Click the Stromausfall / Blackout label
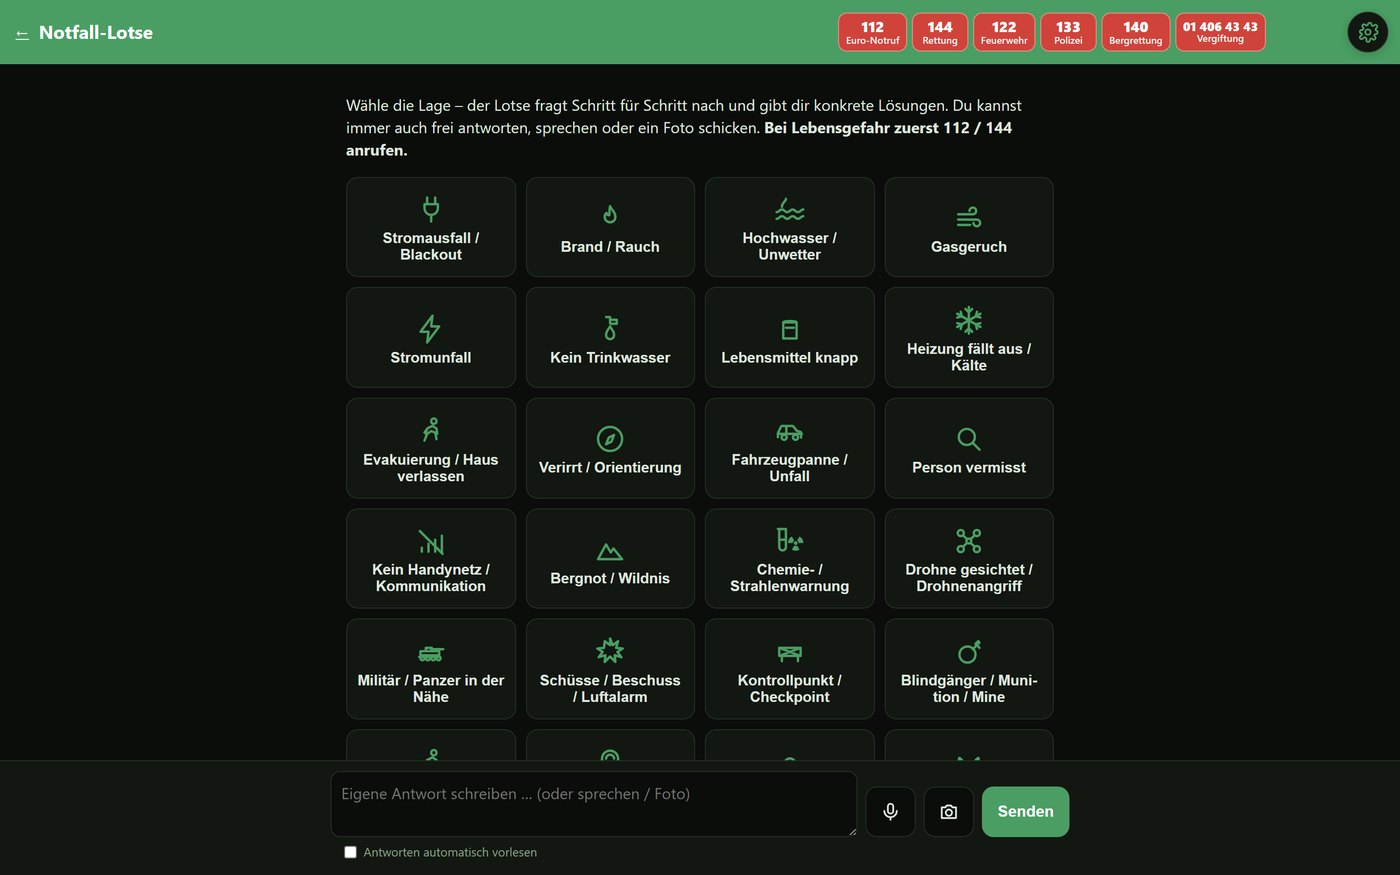 [x=431, y=246]
